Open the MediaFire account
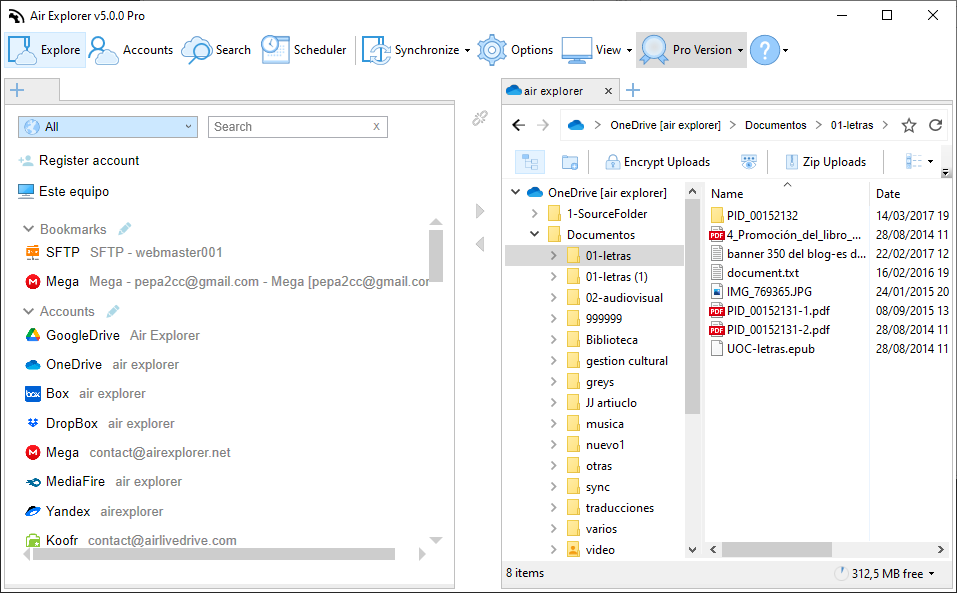 coord(104,482)
